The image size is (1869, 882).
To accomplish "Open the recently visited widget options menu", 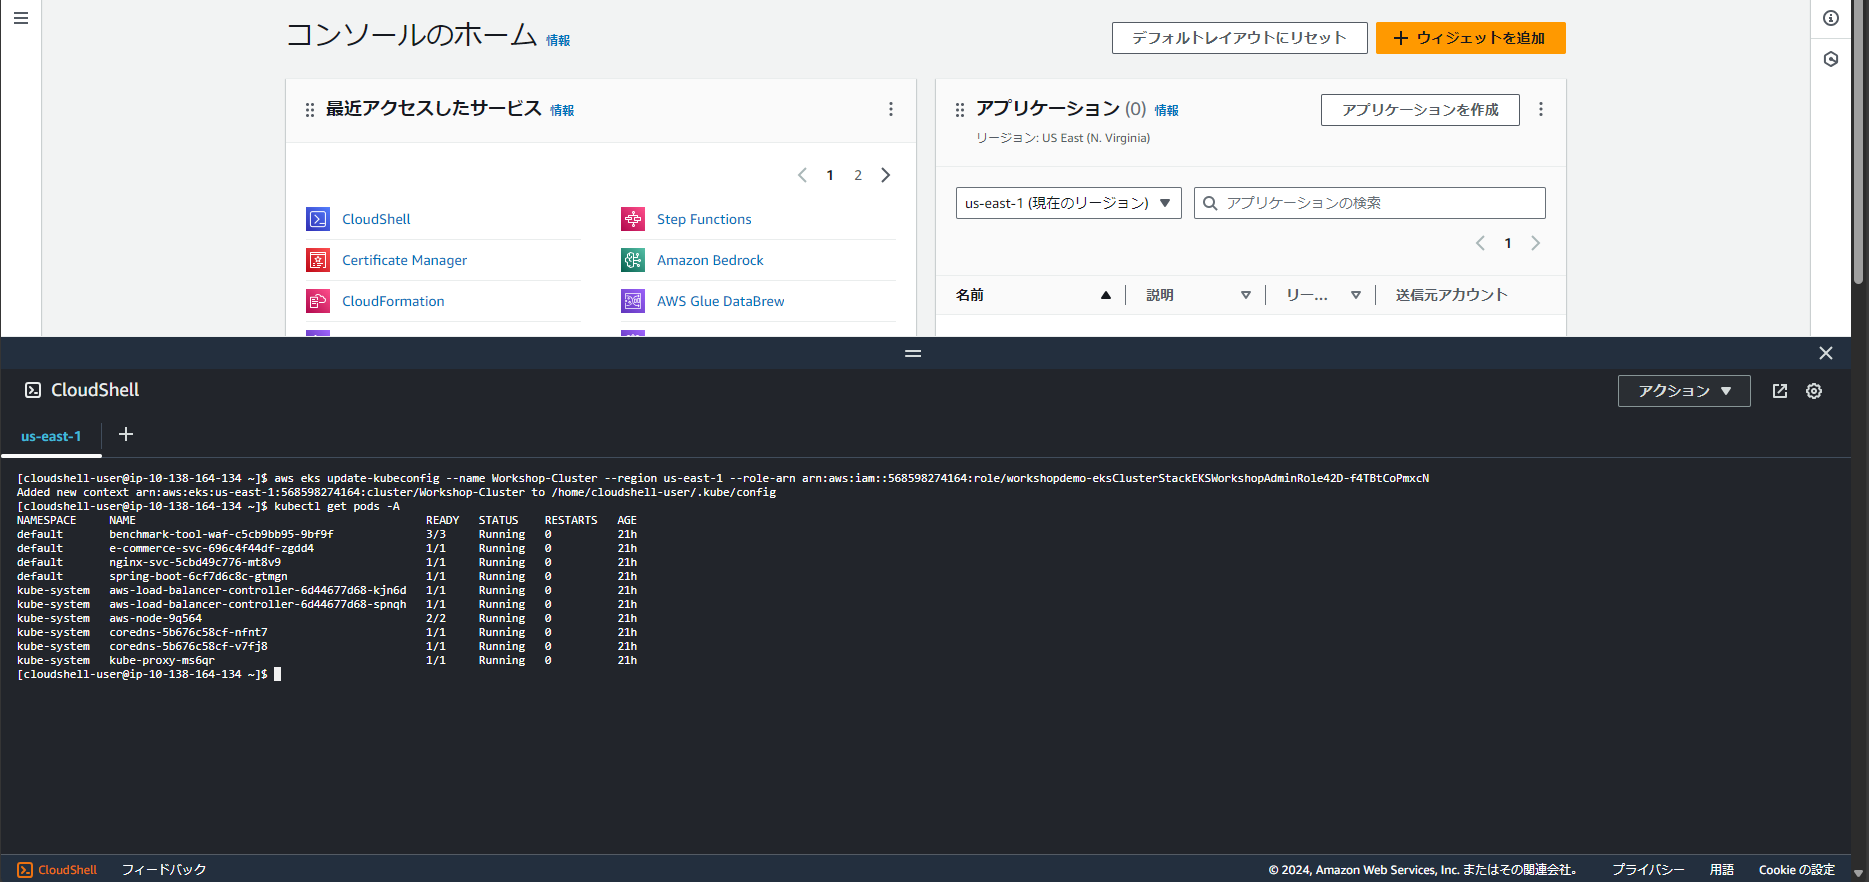I will 891,109.
